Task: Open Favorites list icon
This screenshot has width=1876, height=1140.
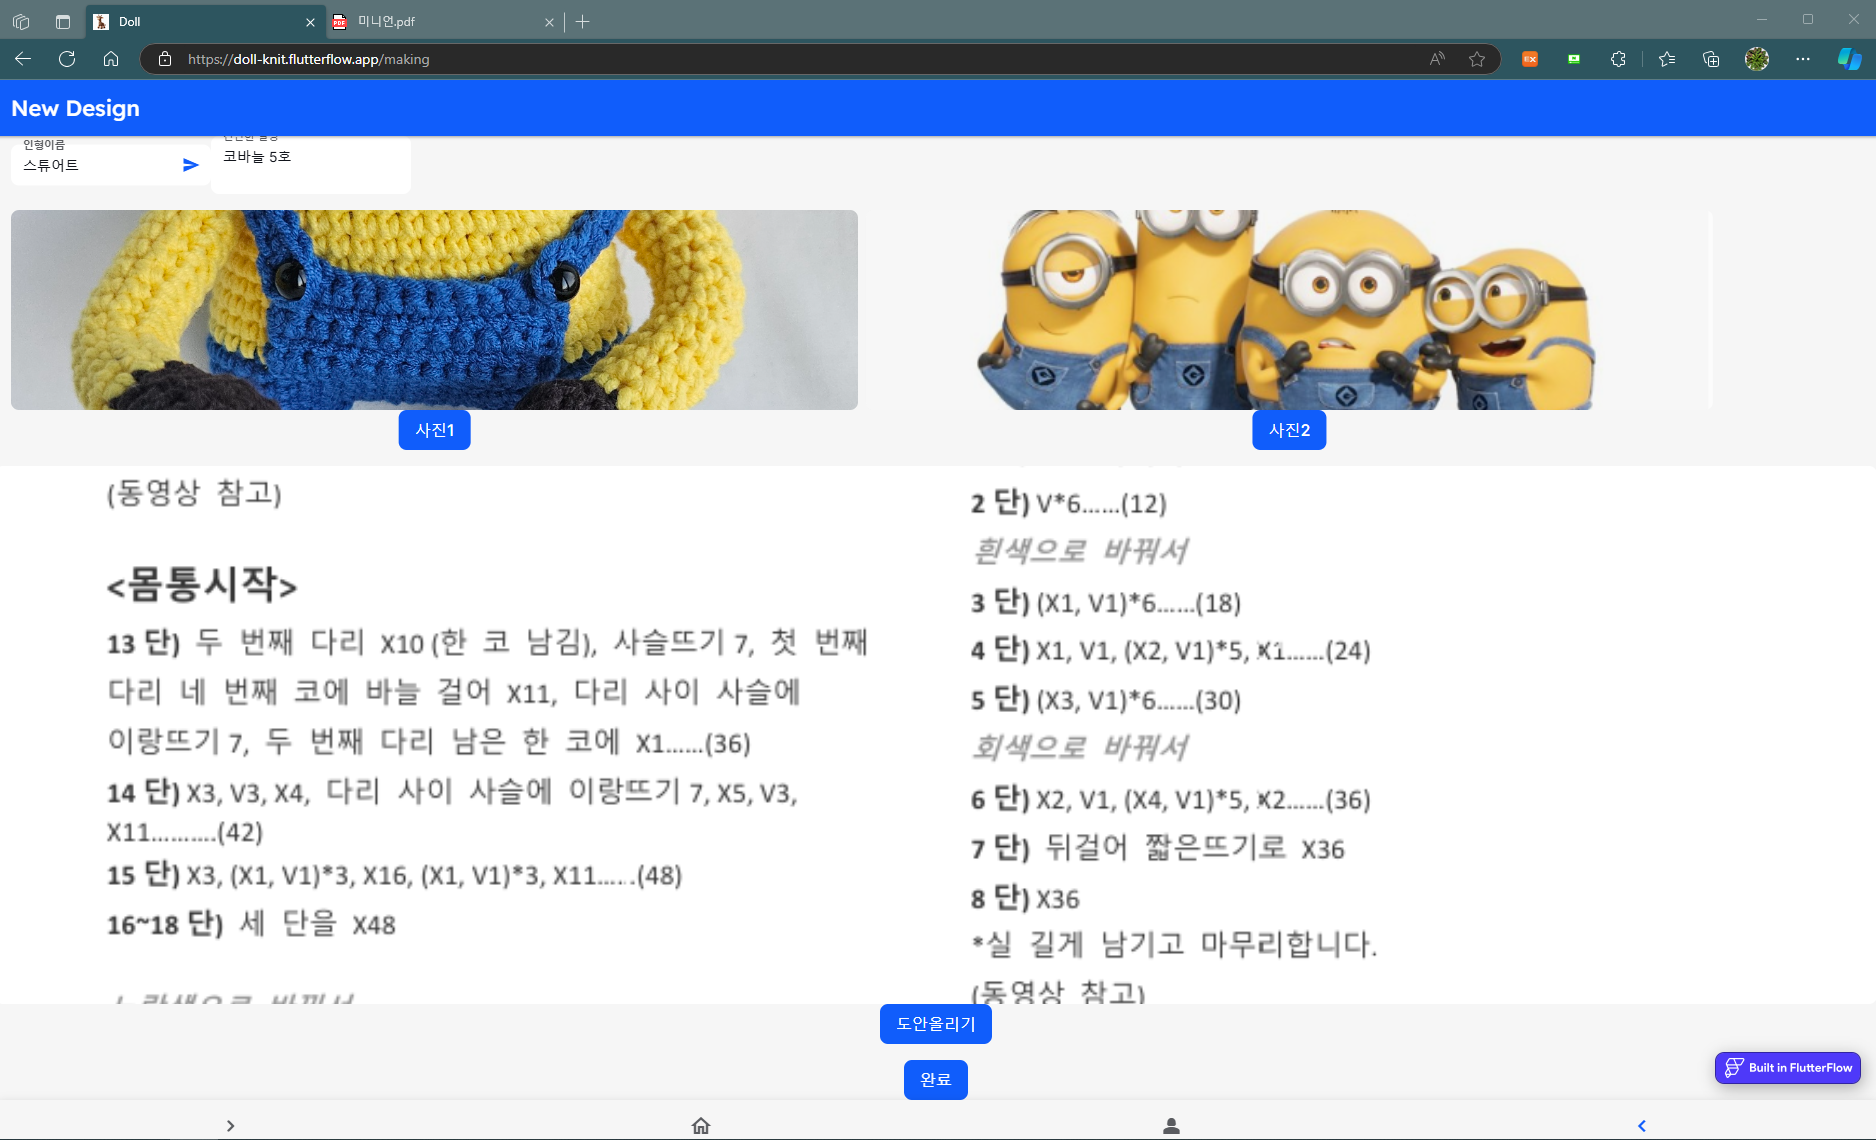Action: pyautogui.click(x=1667, y=59)
